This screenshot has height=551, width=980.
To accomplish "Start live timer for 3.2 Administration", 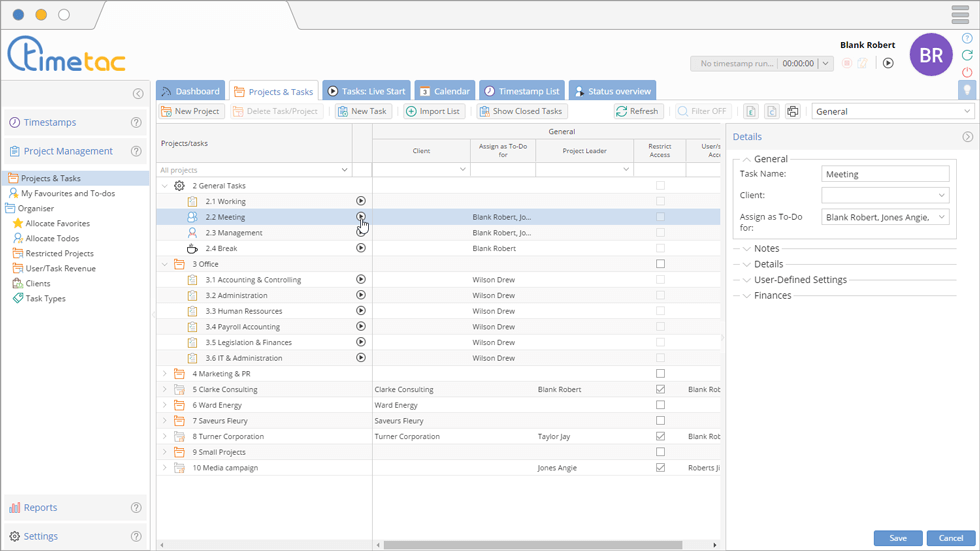I will coord(361,295).
